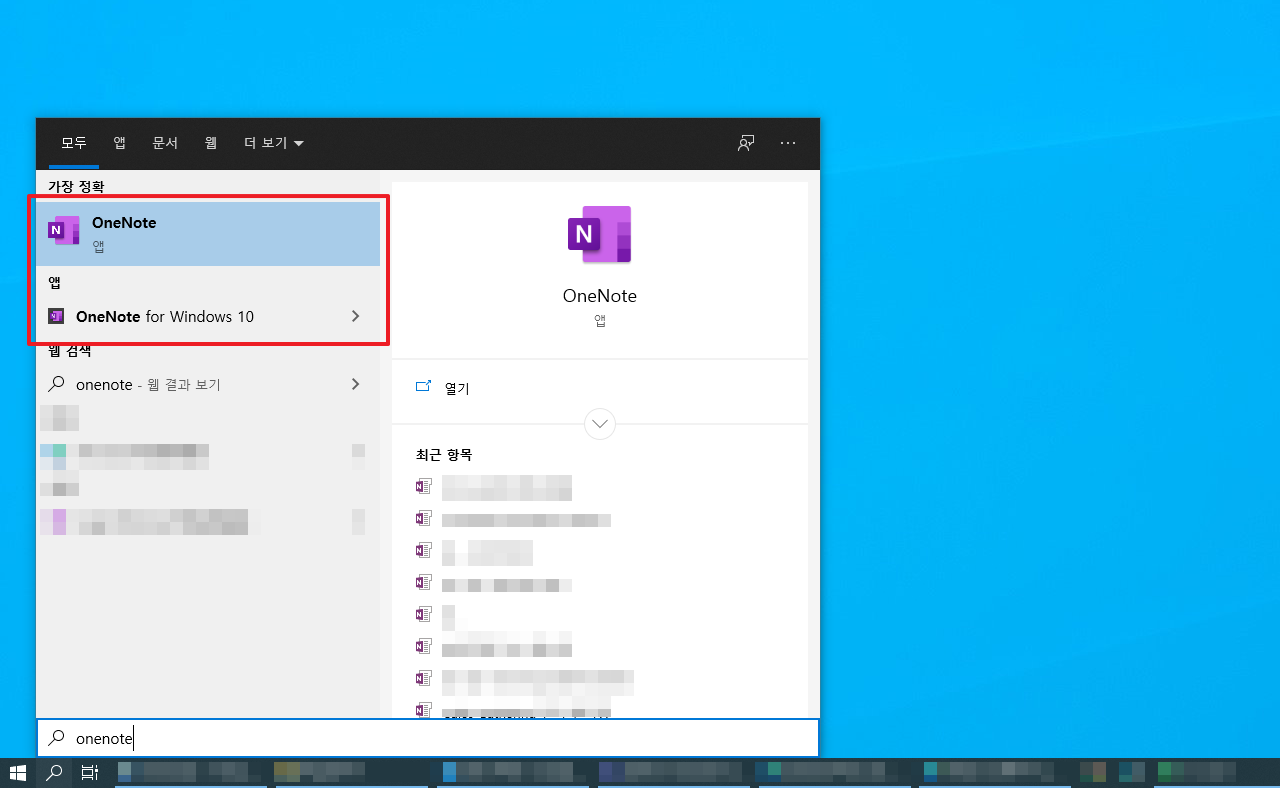Click the magnifier icon beside onenote web search
1280x788 pixels.
point(57,384)
